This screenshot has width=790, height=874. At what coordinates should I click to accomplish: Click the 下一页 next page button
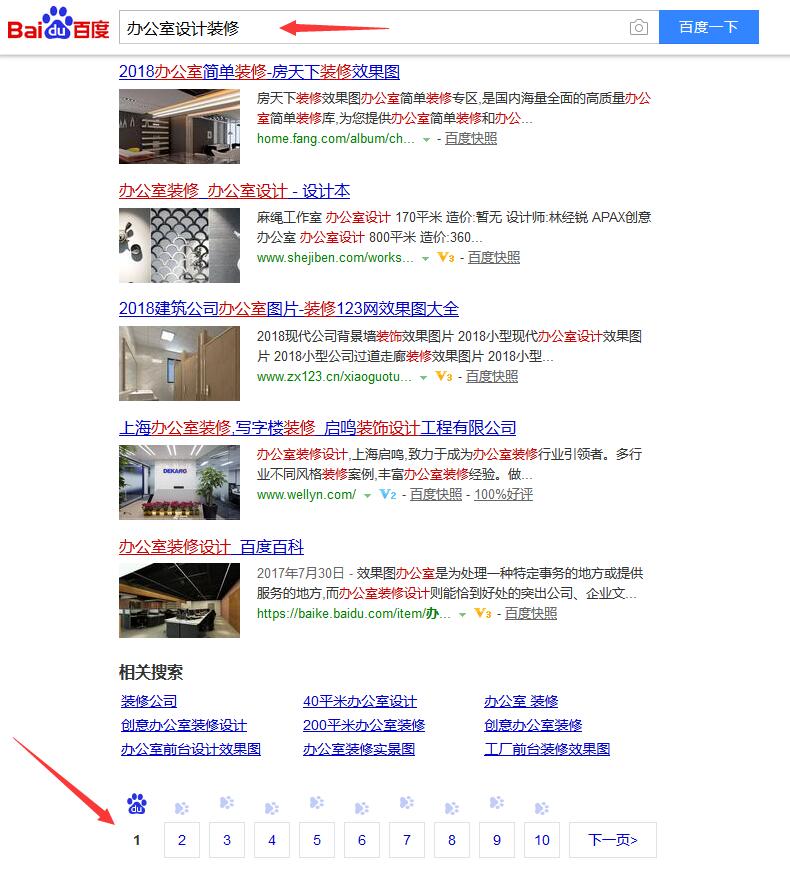click(612, 840)
